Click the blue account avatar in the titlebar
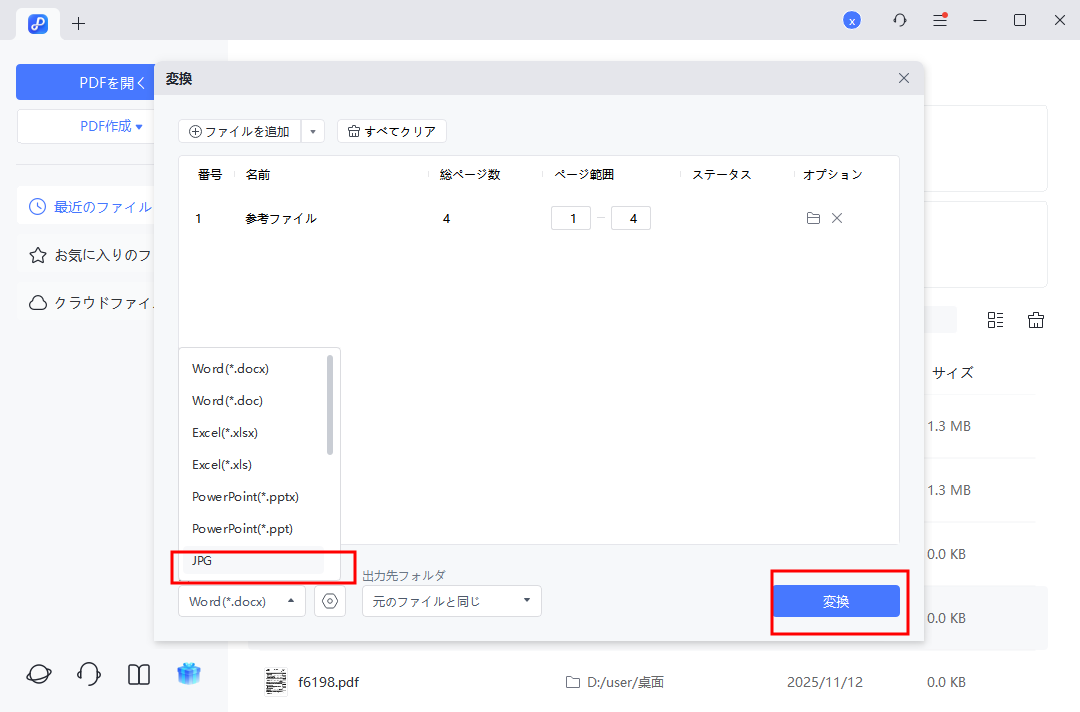Viewport: 1080px width, 712px height. pyautogui.click(x=852, y=19)
